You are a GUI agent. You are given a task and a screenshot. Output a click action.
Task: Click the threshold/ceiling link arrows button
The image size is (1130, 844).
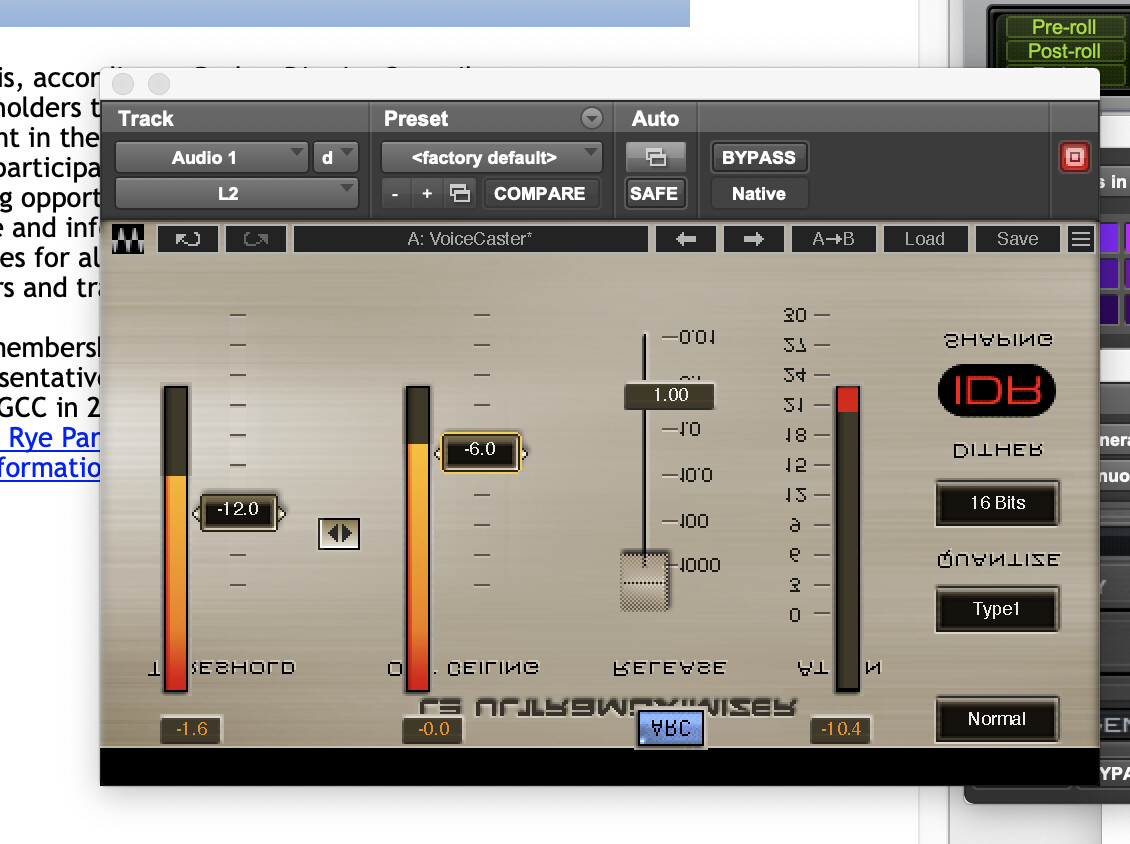339,533
